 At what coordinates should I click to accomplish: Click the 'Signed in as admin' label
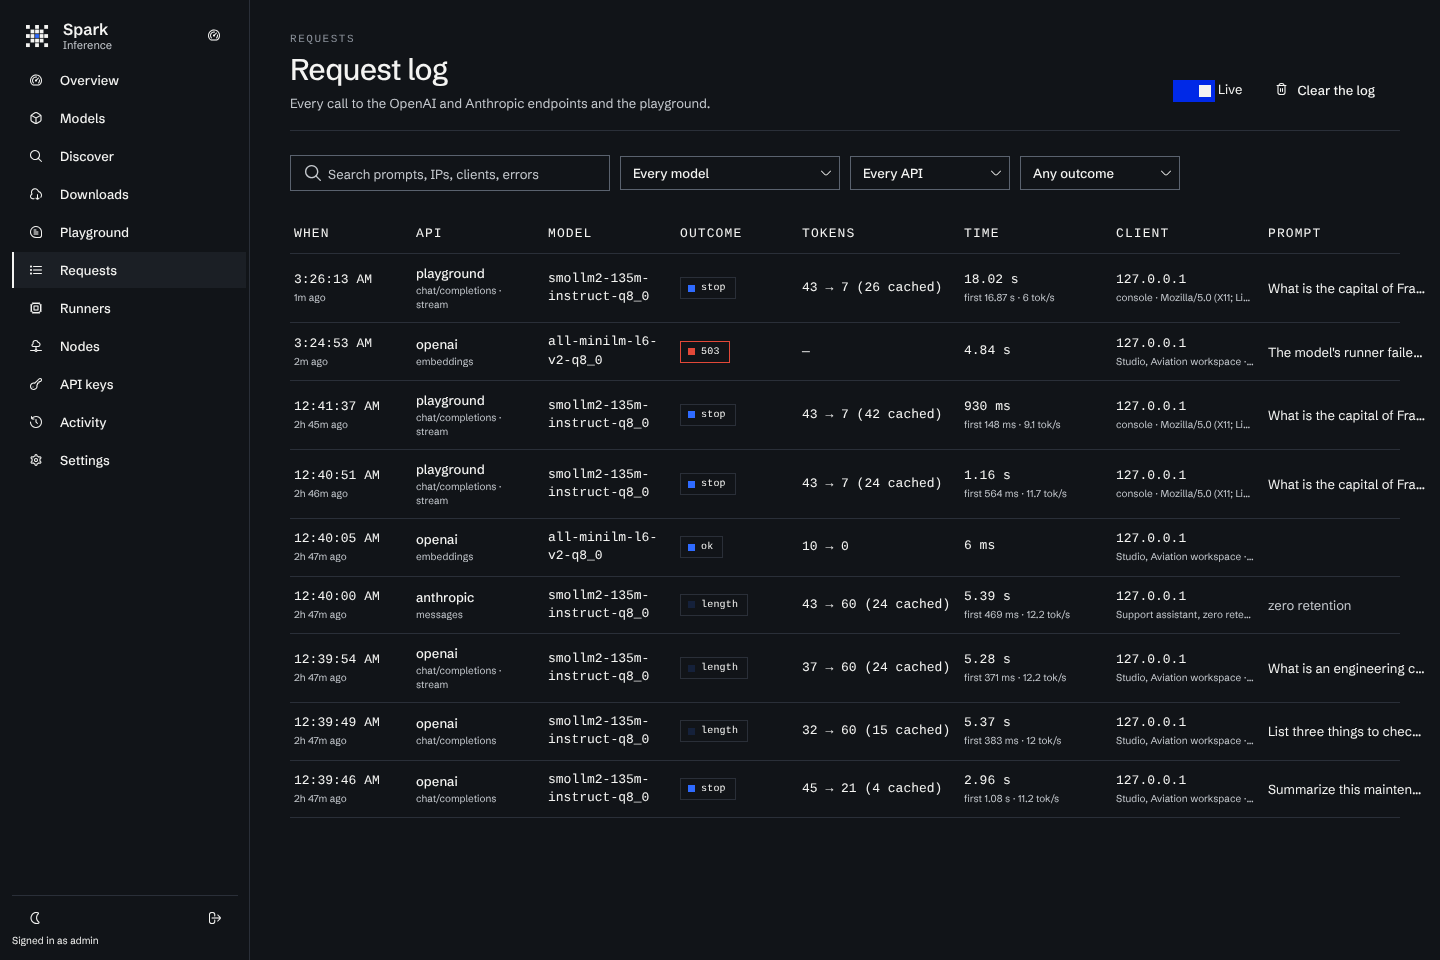coord(55,940)
